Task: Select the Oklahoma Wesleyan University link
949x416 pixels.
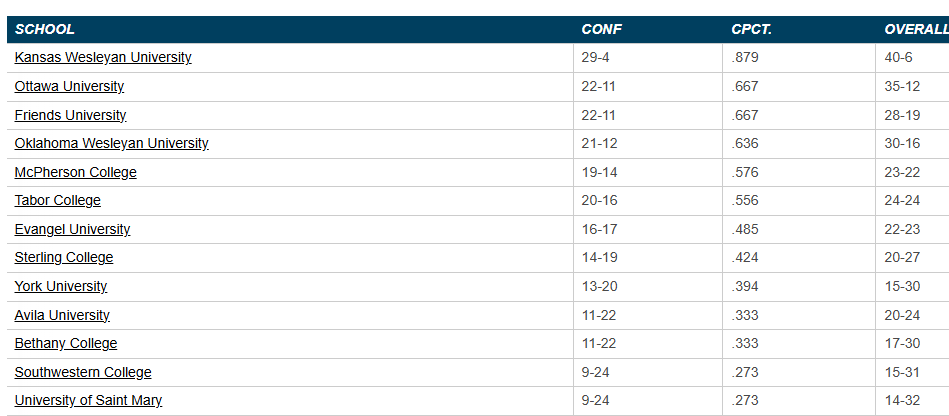Action: 111,144
